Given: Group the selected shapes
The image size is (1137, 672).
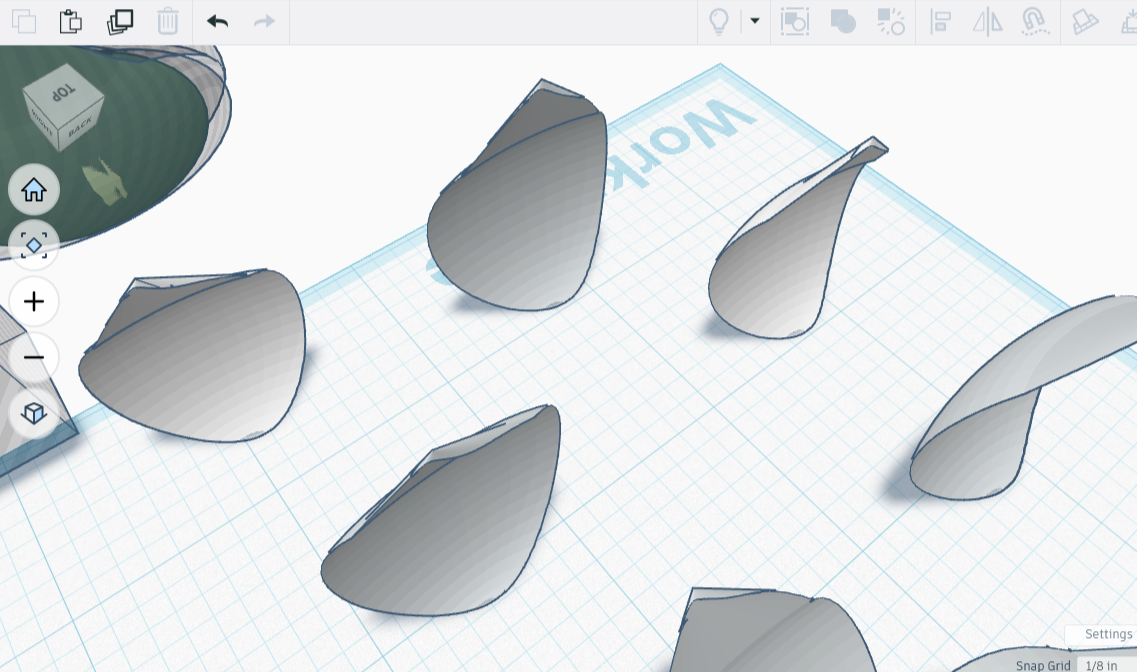Looking at the screenshot, I should [843, 22].
